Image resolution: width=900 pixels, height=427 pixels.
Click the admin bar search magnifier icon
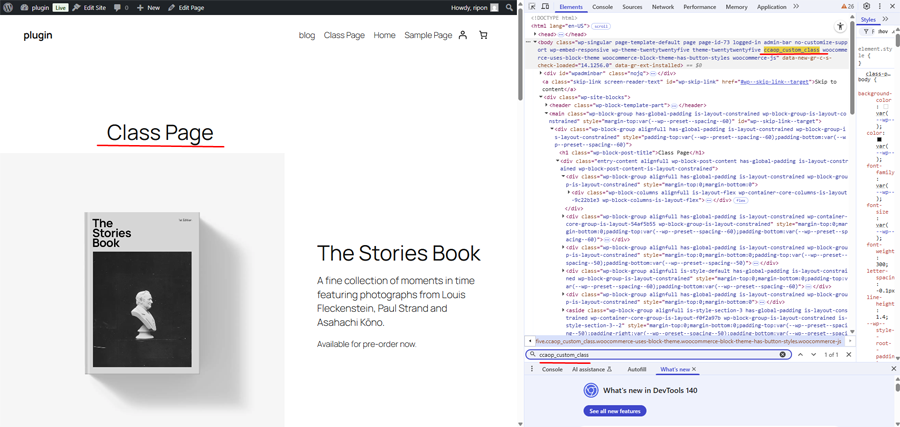coord(509,7)
